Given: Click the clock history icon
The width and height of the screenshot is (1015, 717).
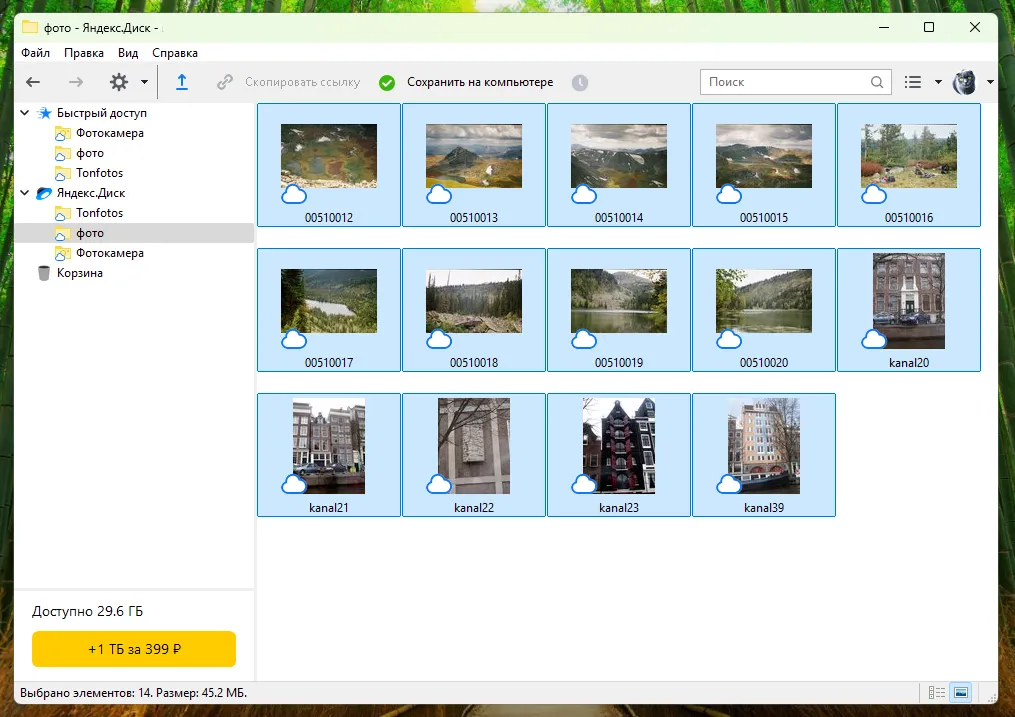Looking at the screenshot, I should (580, 82).
